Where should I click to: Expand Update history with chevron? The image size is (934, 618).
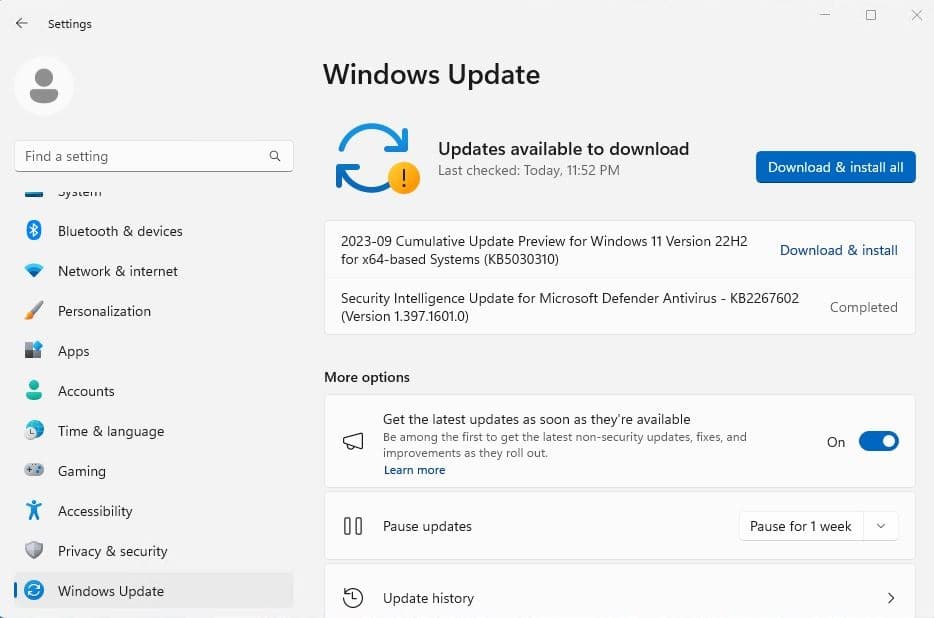890,598
